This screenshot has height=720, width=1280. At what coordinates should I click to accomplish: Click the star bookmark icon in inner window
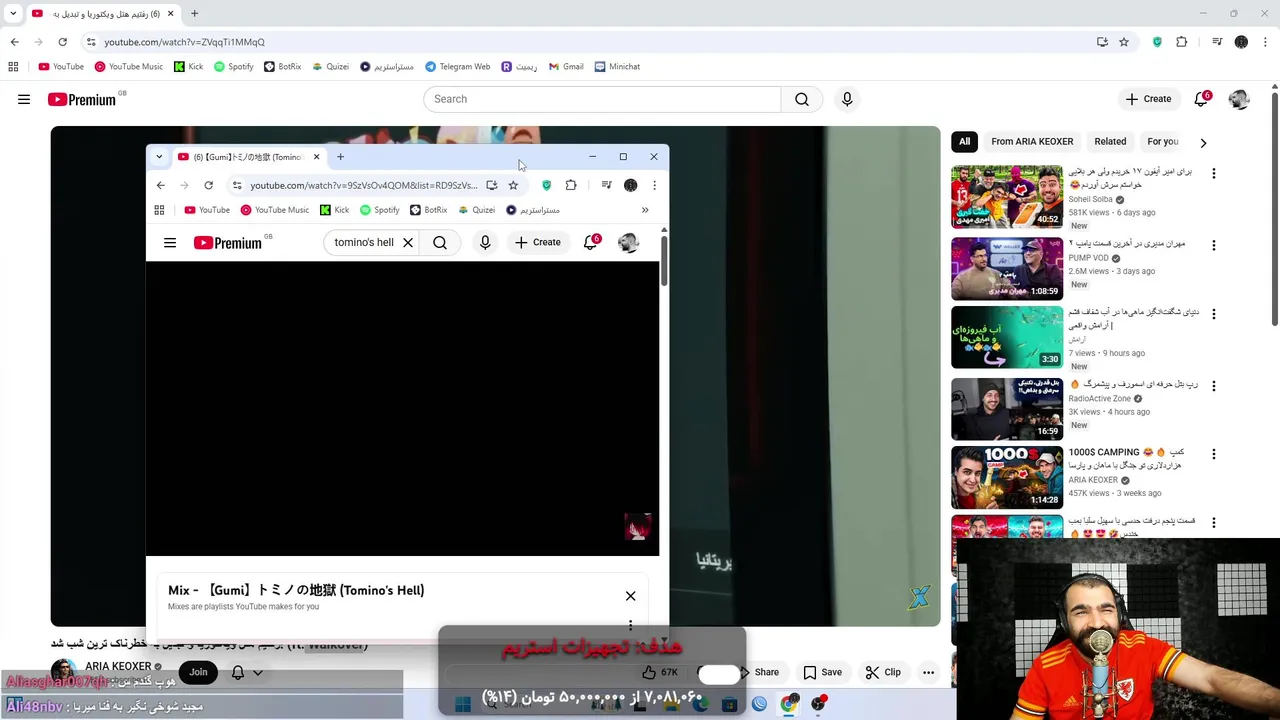tap(513, 185)
